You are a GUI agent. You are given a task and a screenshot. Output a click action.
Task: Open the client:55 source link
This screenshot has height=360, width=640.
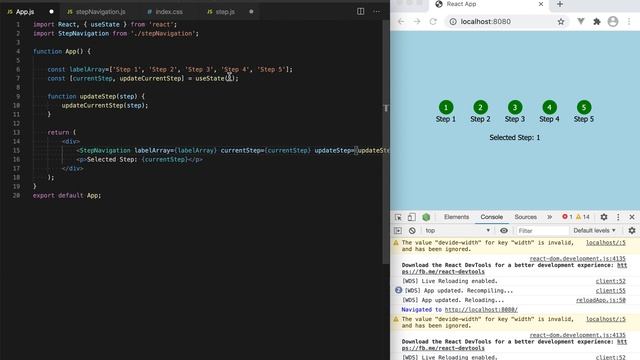(x=610, y=291)
